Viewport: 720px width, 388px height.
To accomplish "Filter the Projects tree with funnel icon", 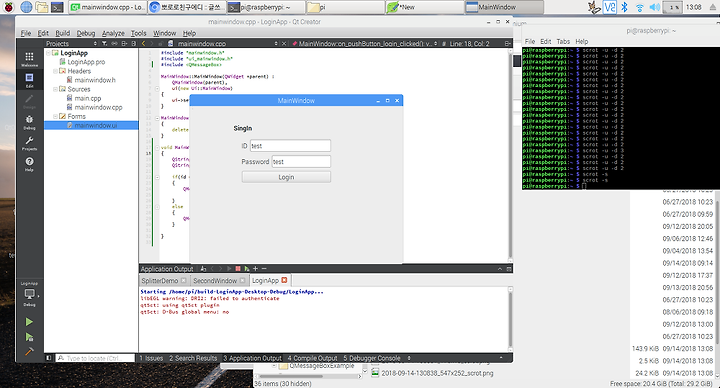I will click(104, 43).
